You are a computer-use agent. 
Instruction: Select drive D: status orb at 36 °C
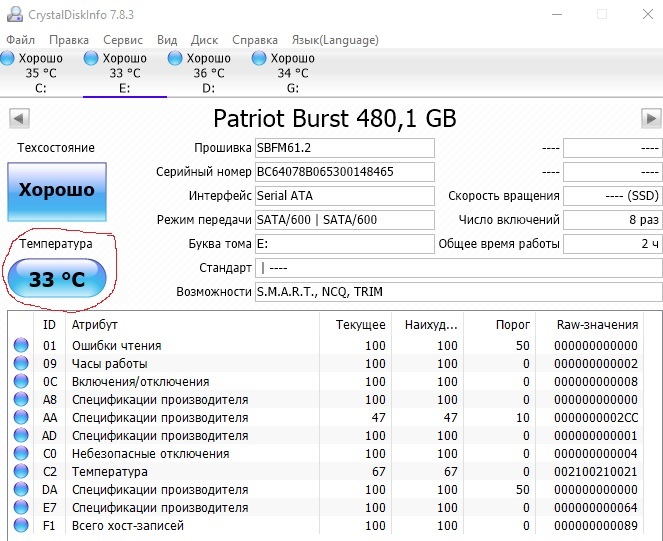[176, 59]
